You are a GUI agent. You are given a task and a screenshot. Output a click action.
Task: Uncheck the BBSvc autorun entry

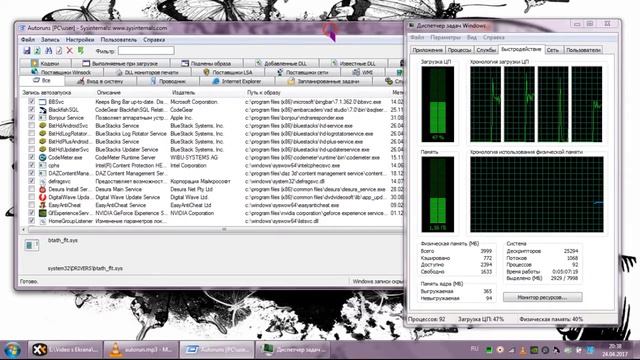pos(31,102)
